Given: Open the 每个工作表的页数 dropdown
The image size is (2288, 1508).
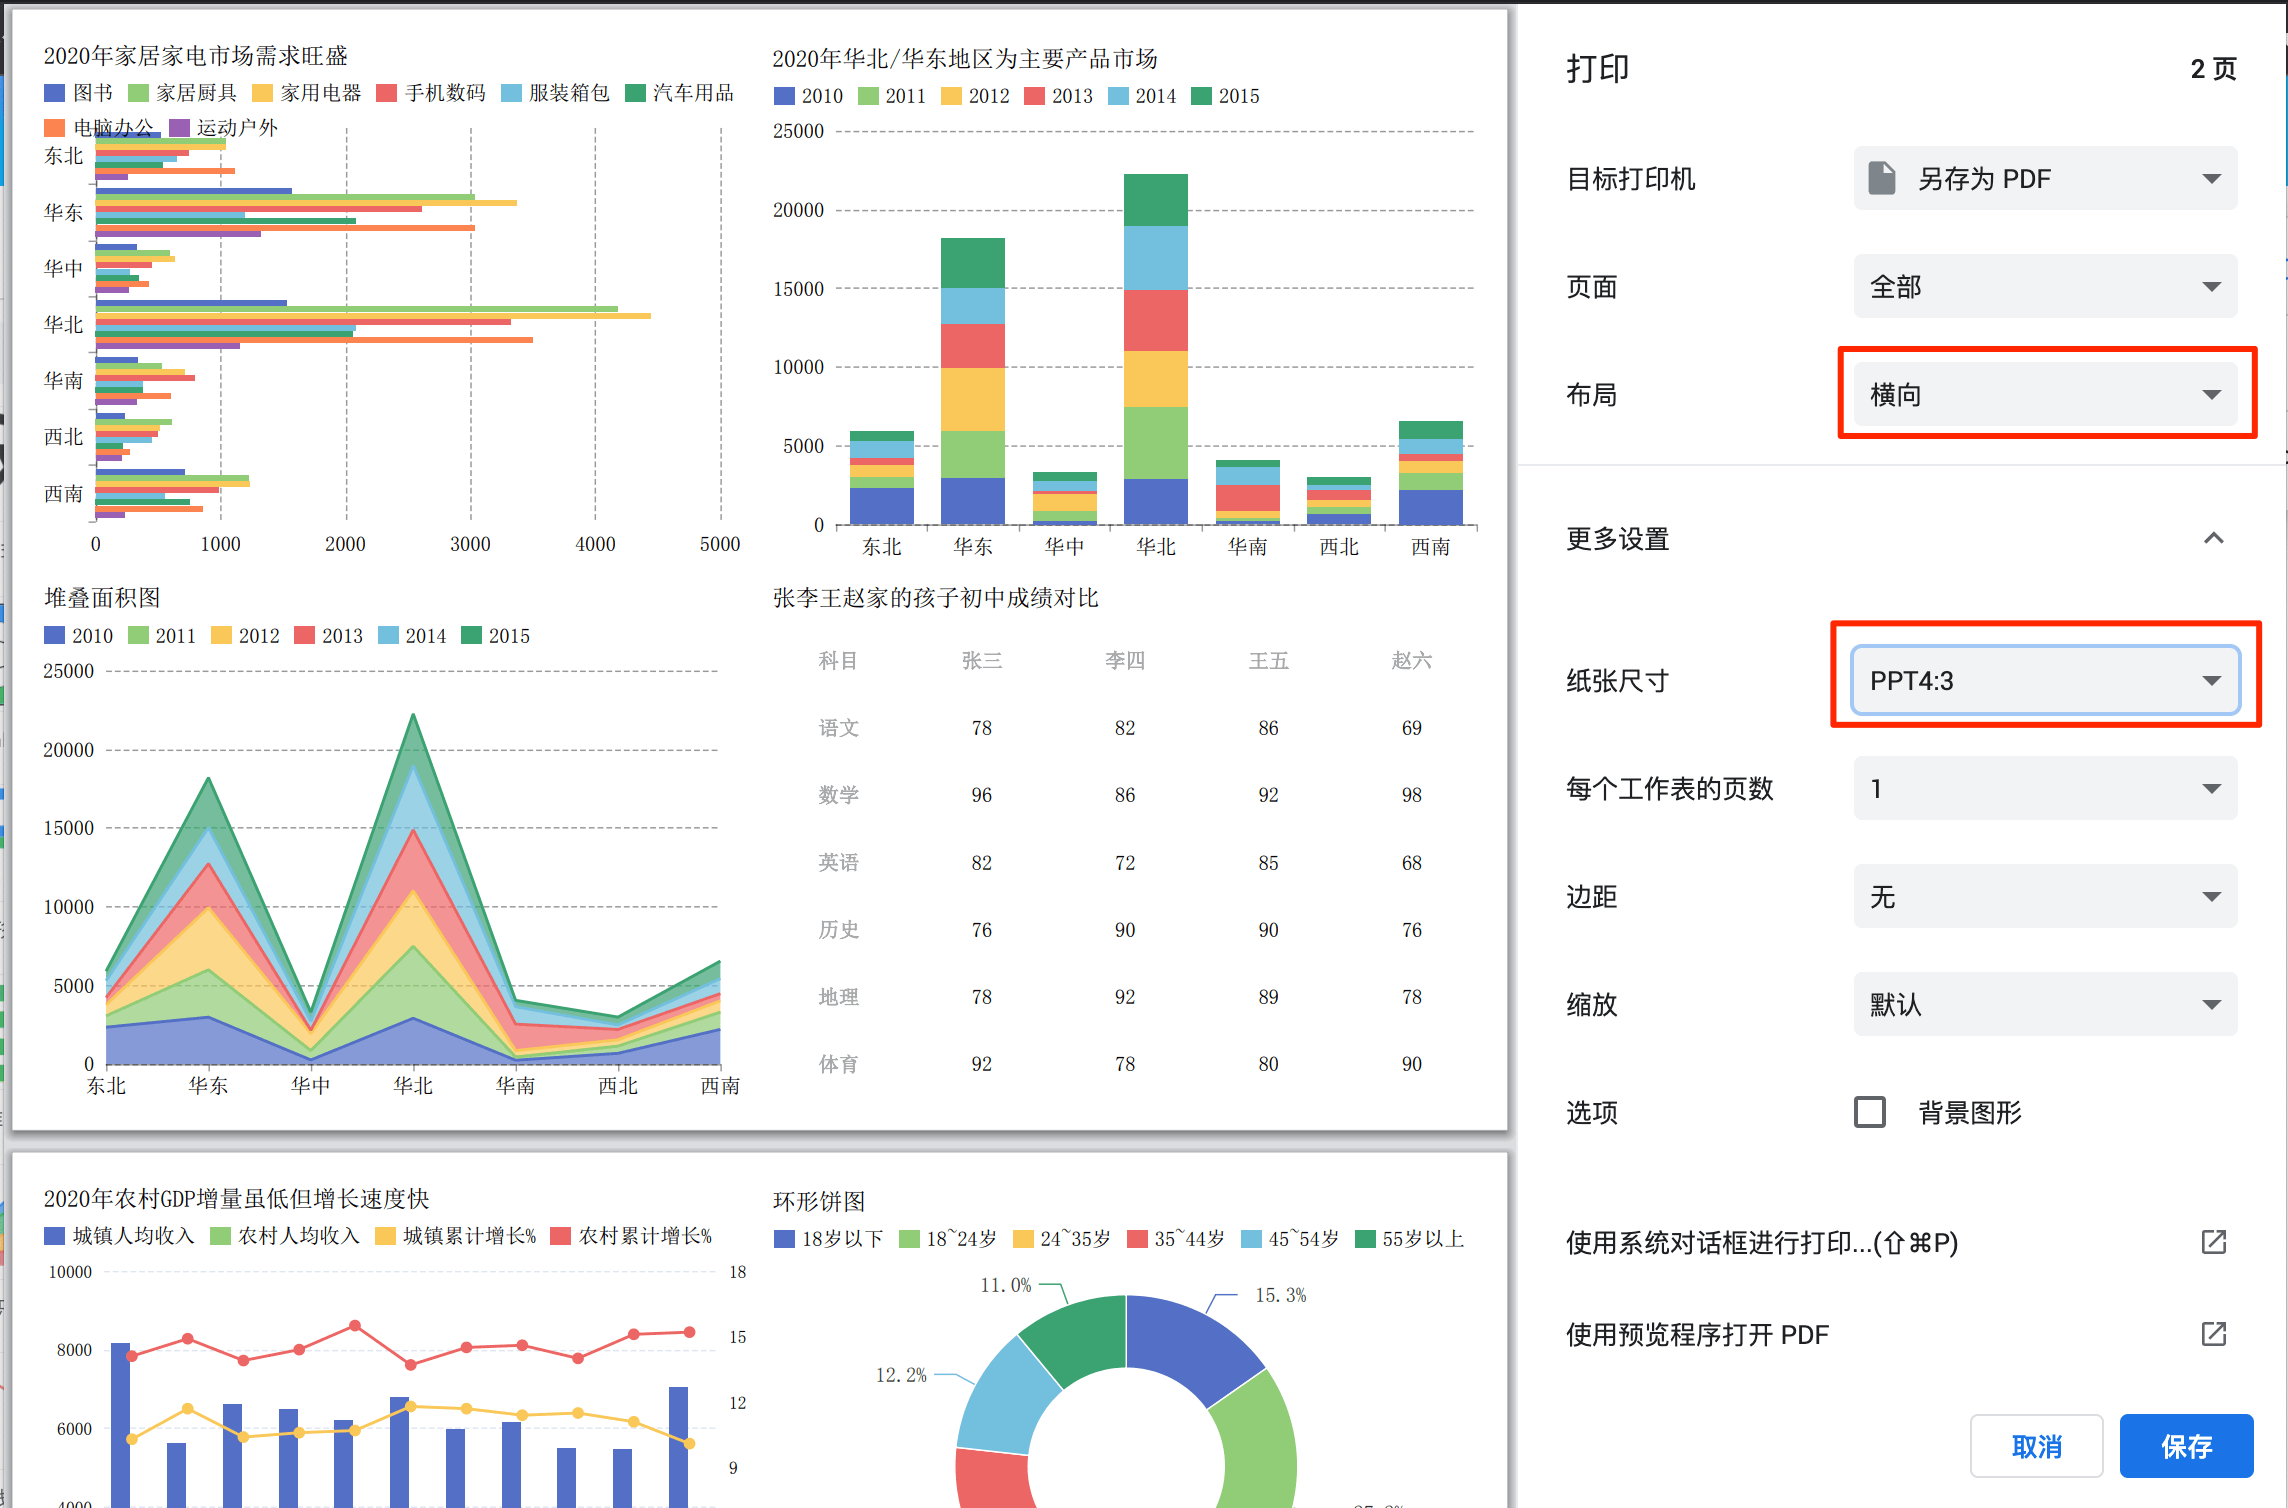Looking at the screenshot, I should 2045,789.
